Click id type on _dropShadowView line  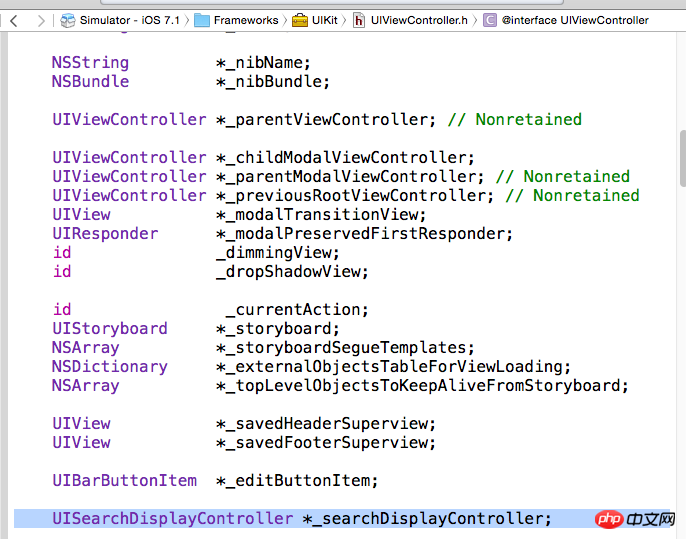tap(62, 272)
